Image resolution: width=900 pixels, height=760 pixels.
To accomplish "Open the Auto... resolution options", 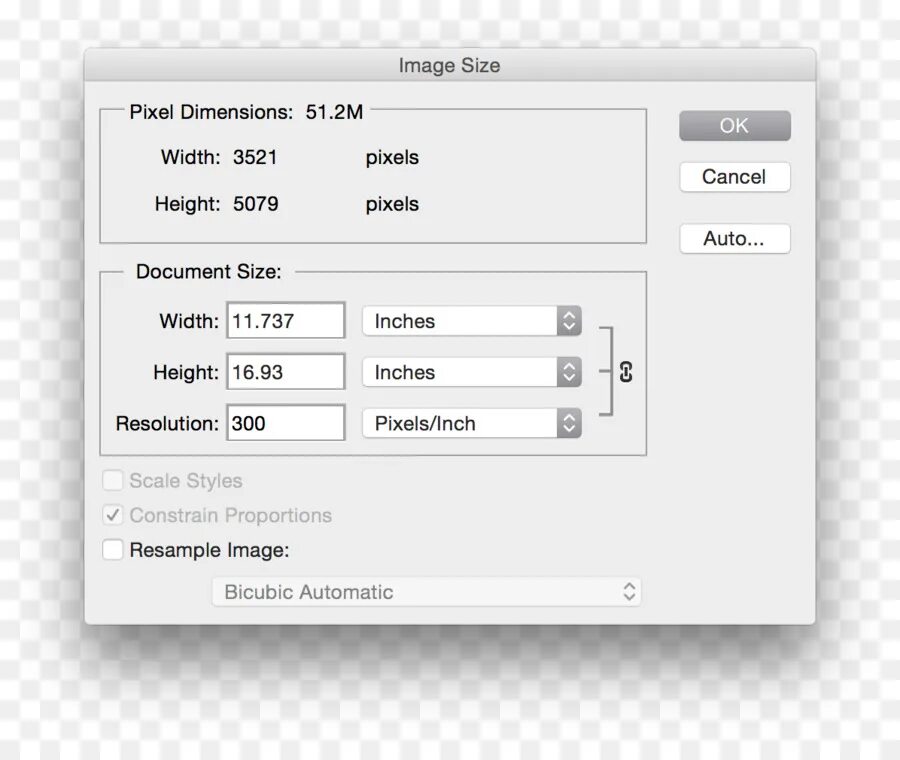I will coord(734,239).
